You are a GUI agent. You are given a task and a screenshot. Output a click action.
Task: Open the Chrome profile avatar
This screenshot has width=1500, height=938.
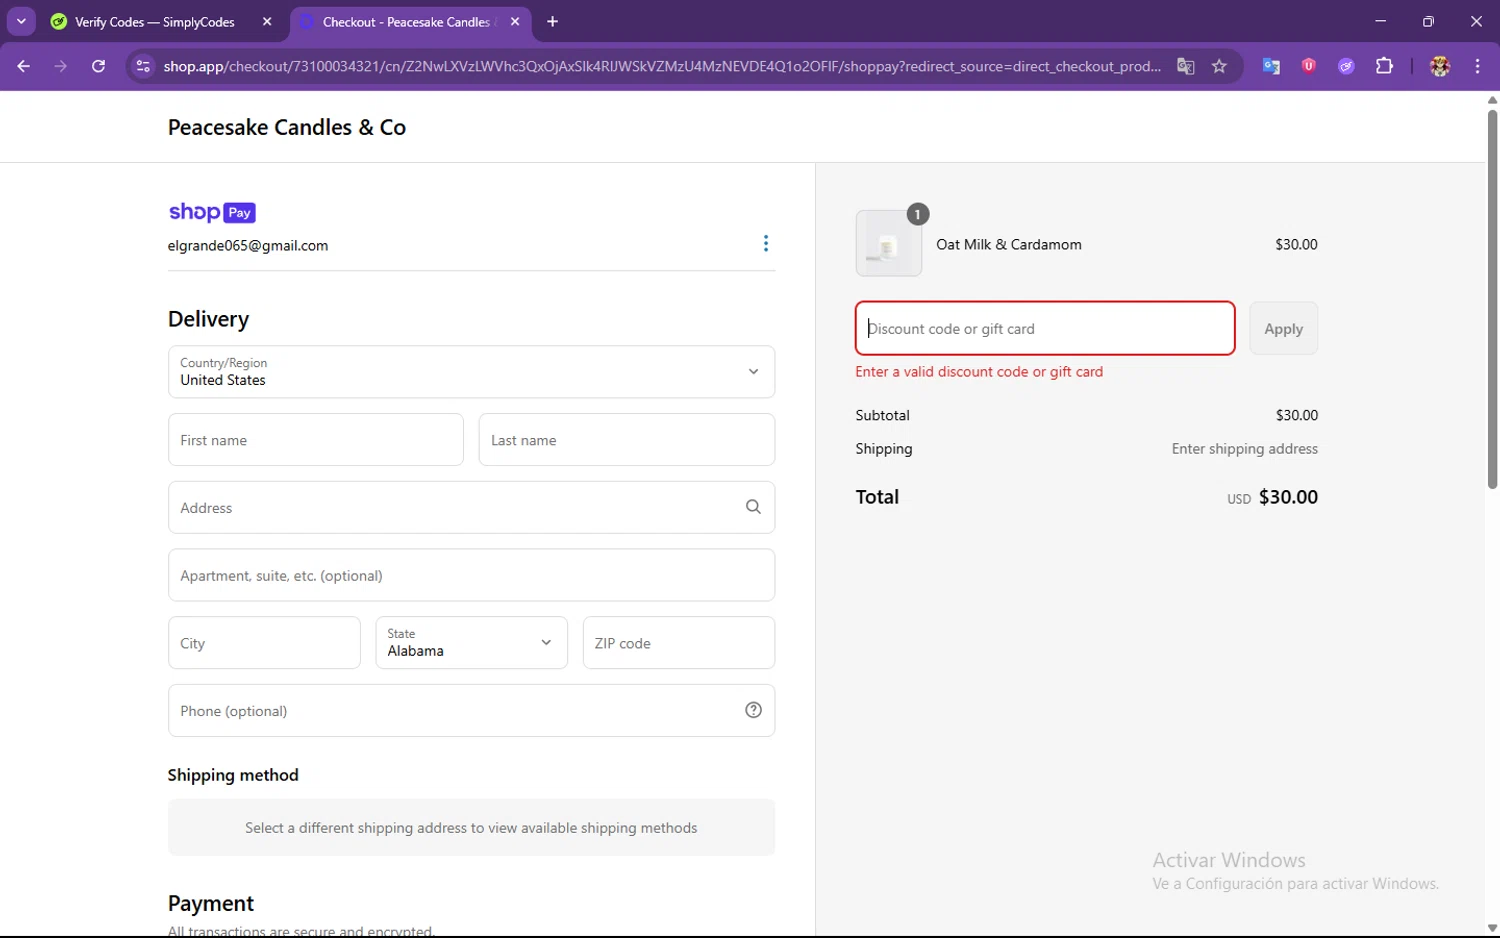(x=1440, y=66)
